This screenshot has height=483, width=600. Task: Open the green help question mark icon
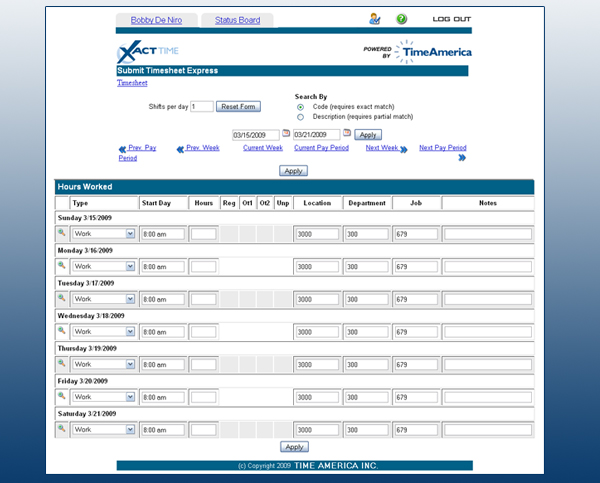[x=401, y=19]
